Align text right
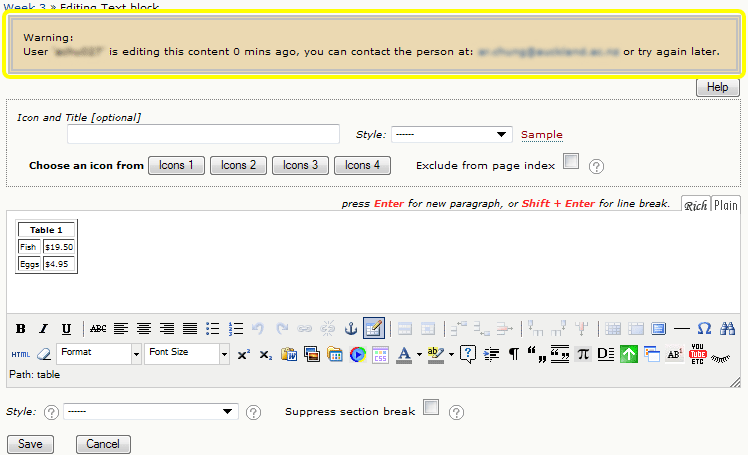This screenshot has height=455, width=748. point(166,329)
